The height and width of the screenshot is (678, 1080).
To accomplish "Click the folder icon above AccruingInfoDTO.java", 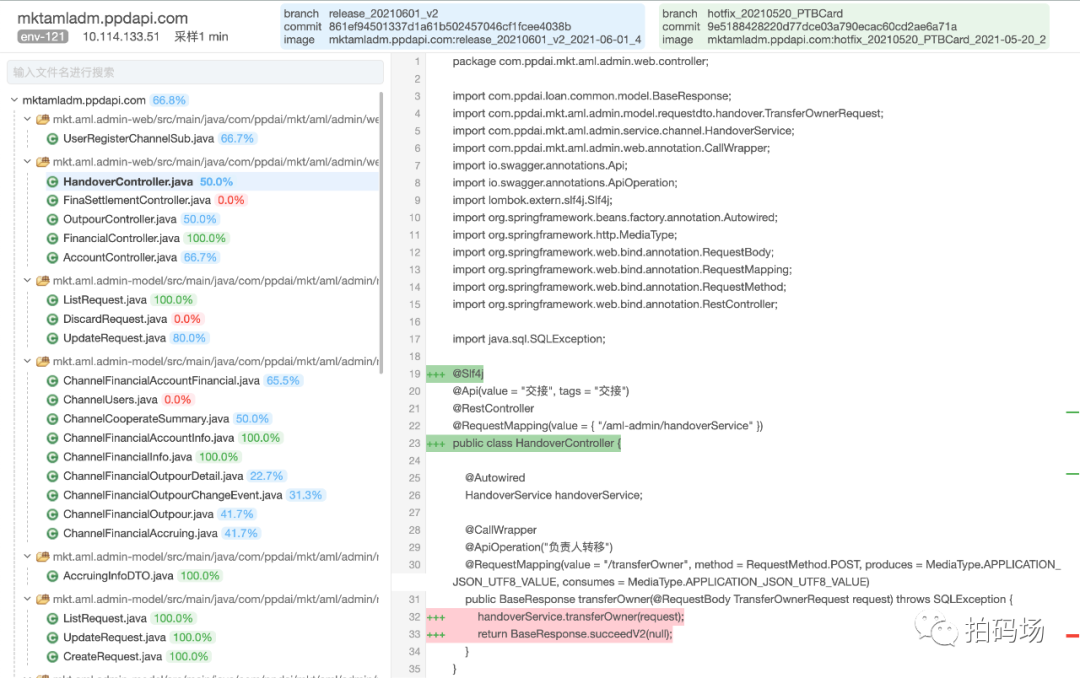I will coord(42,556).
